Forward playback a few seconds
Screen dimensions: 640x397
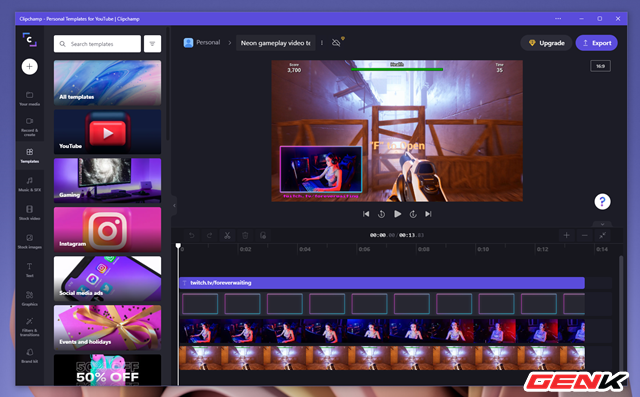pyautogui.click(x=413, y=214)
